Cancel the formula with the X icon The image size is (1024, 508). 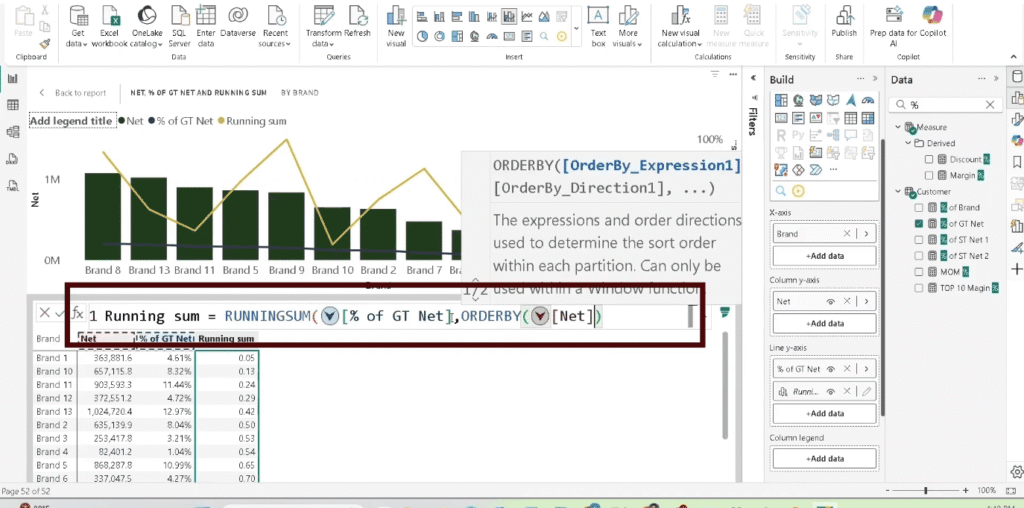44,313
